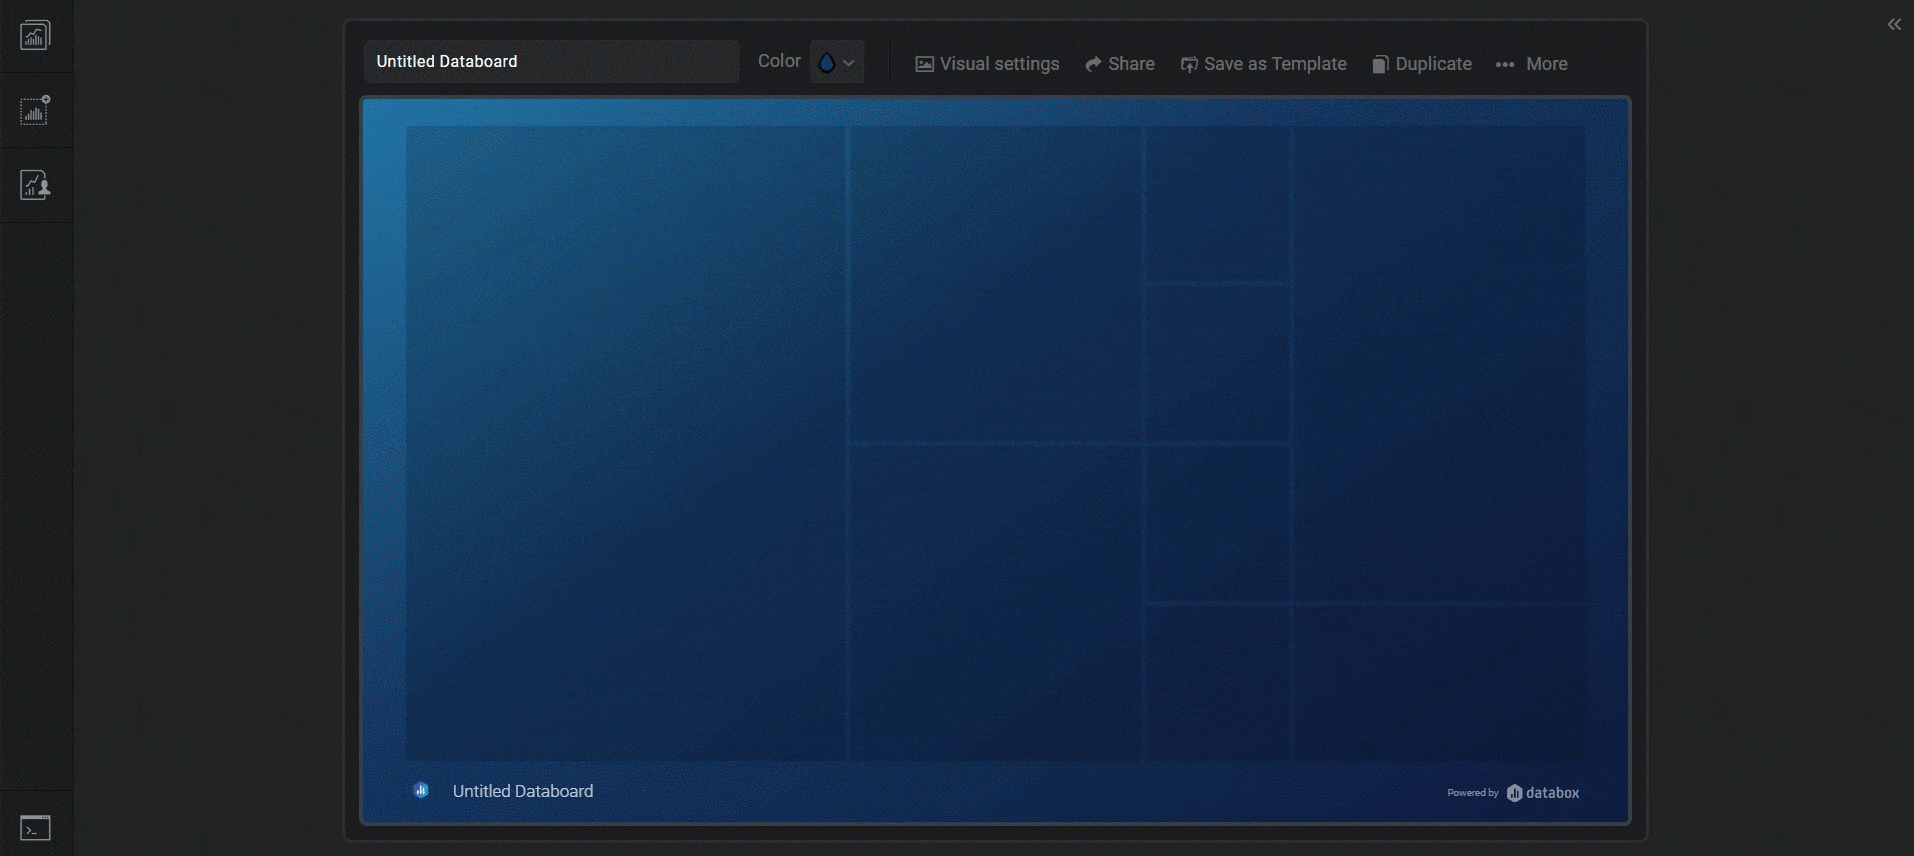1914x856 pixels.
Task: Open the More ellipsis menu
Action: click(1531, 64)
